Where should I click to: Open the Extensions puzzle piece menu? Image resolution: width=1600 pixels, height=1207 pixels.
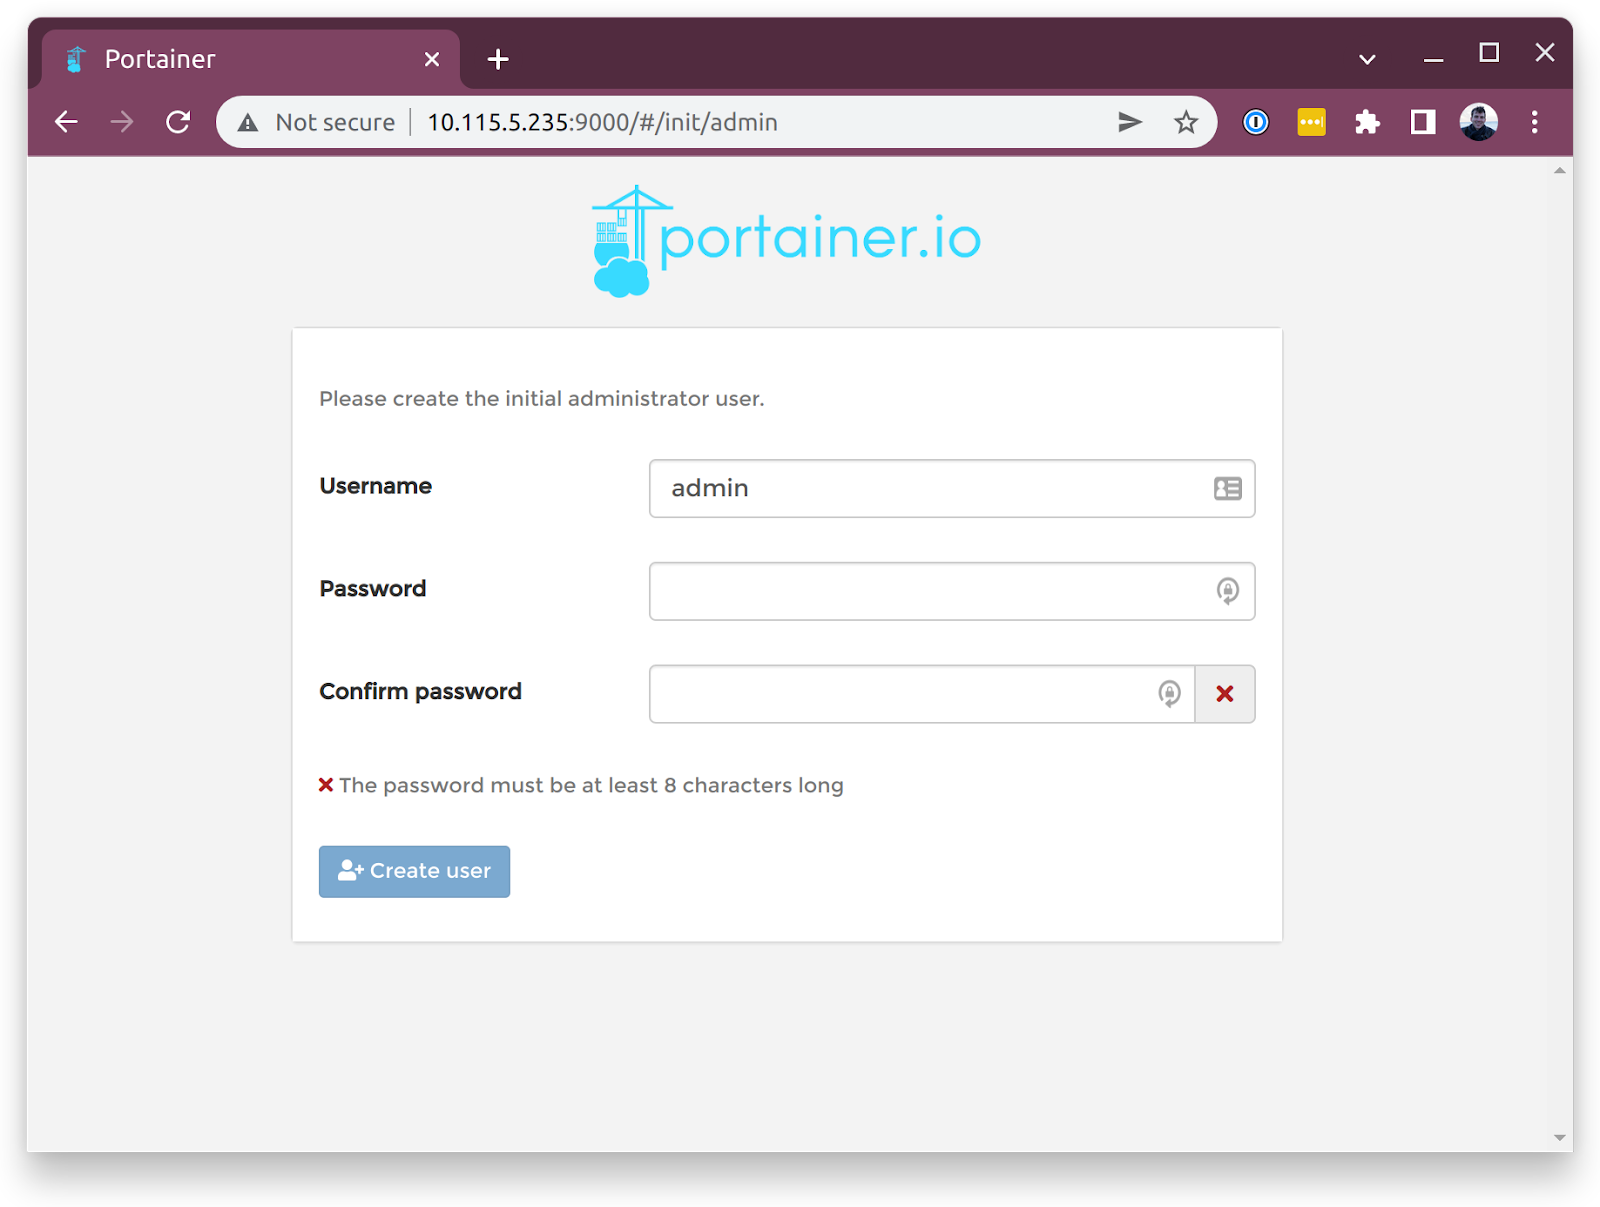(x=1367, y=122)
